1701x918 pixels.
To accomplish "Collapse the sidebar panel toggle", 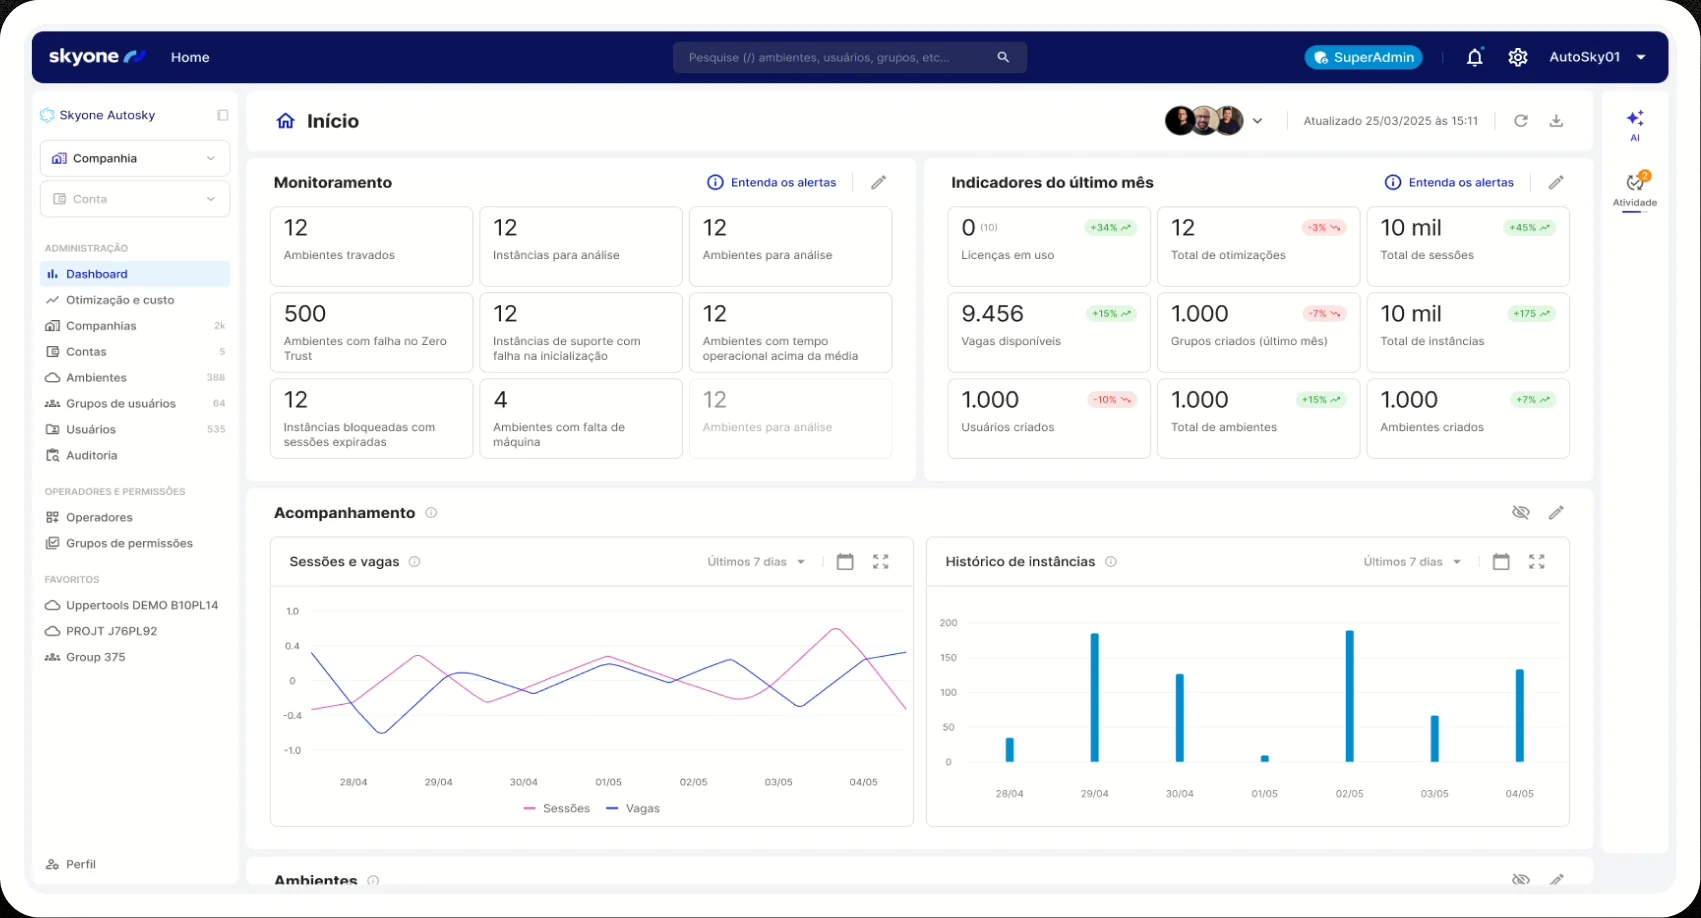I will click(x=223, y=115).
